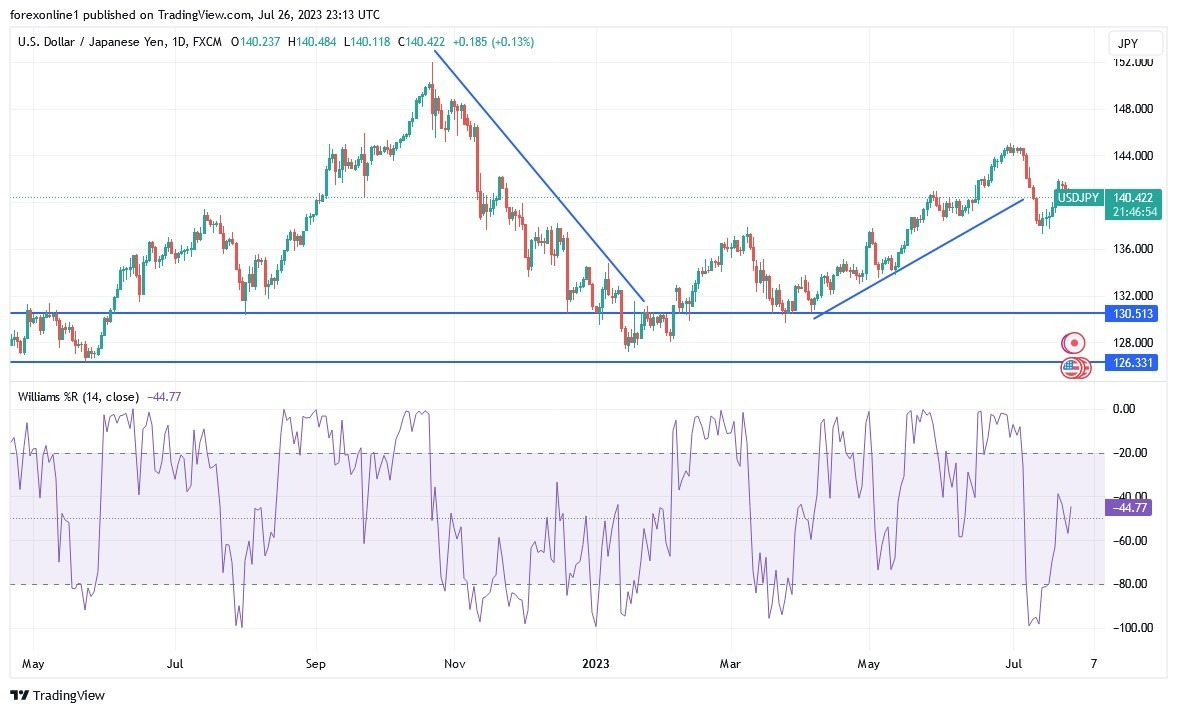The image size is (1177, 713).
Task: Click the 2023 label on the time axis
Action: (x=597, y=663)
